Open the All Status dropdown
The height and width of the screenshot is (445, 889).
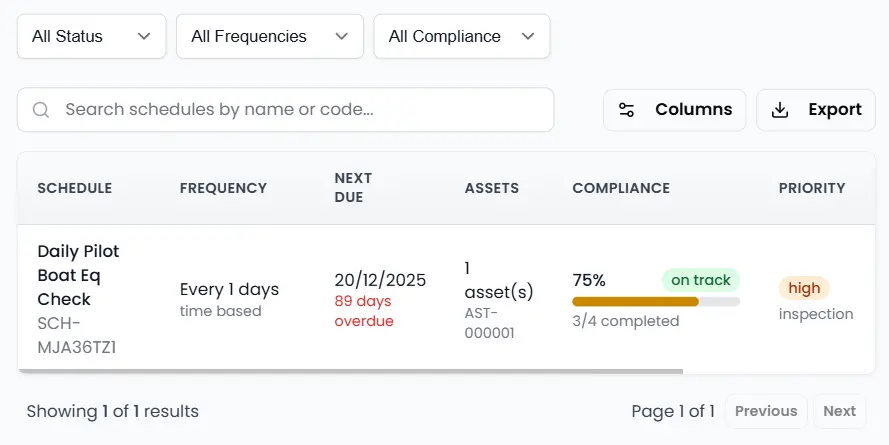pos(91,36)
